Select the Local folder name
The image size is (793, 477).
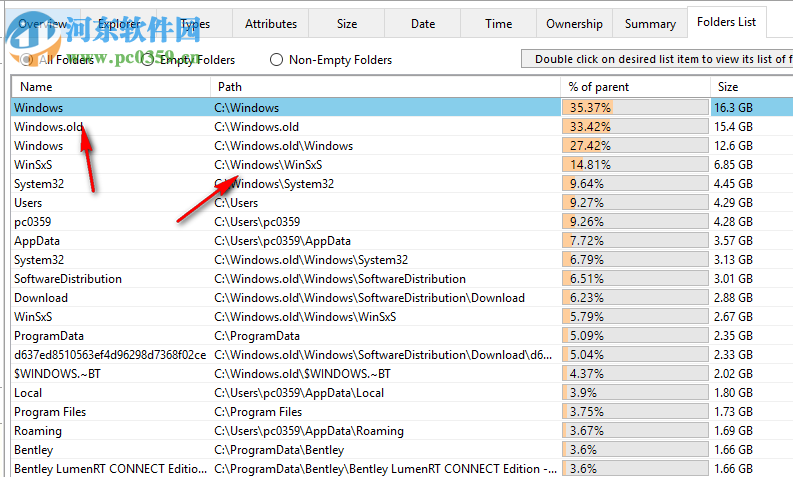point(28,393)
